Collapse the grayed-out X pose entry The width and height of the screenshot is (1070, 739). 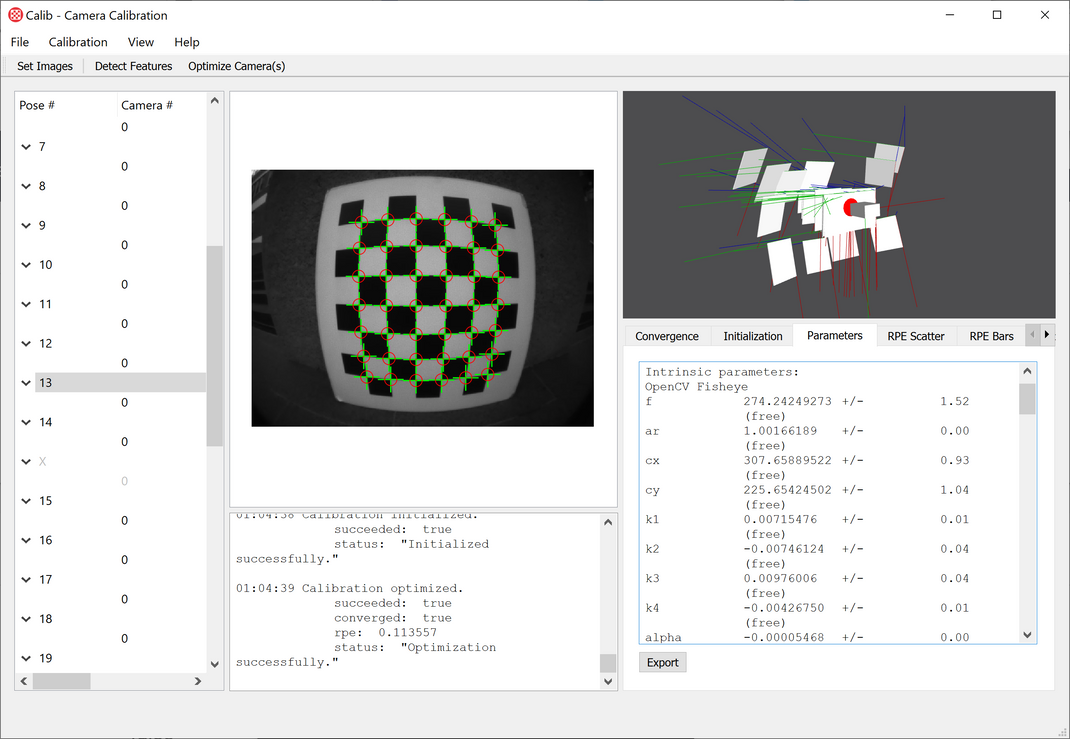25,461
